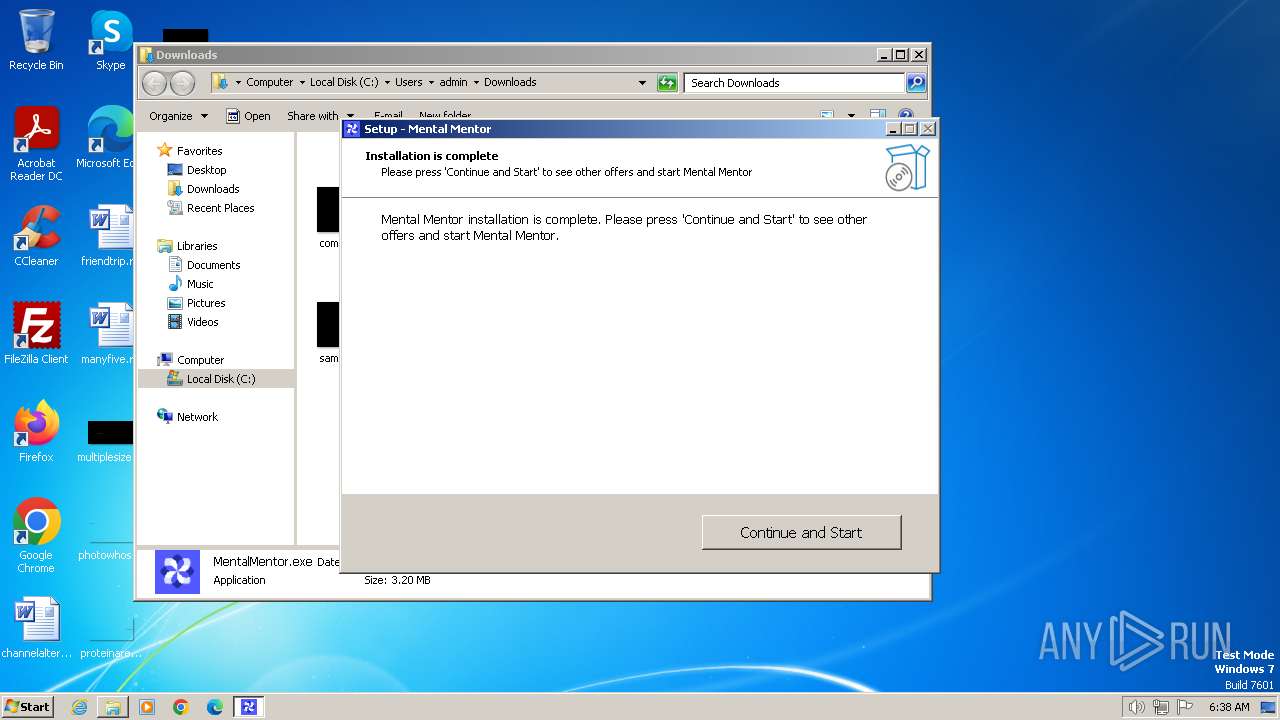Open Google Chrome desktop shortcut
Screen dimensions: 1280x720
36,536
